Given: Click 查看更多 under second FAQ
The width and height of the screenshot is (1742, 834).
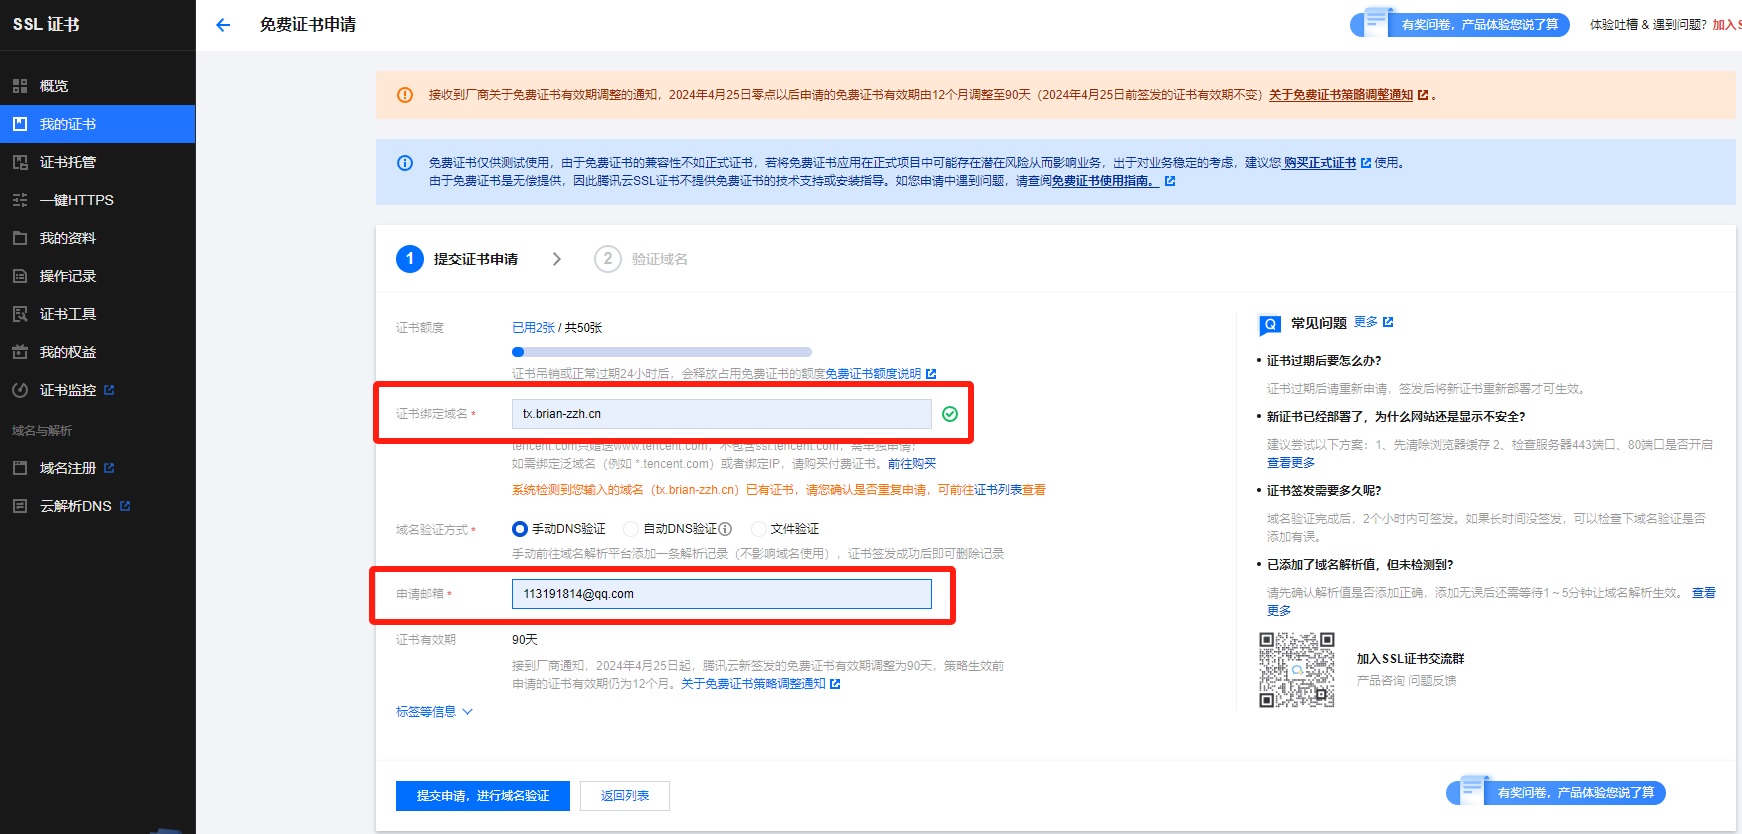Looking at the screenshot, I should point(1291,463).
